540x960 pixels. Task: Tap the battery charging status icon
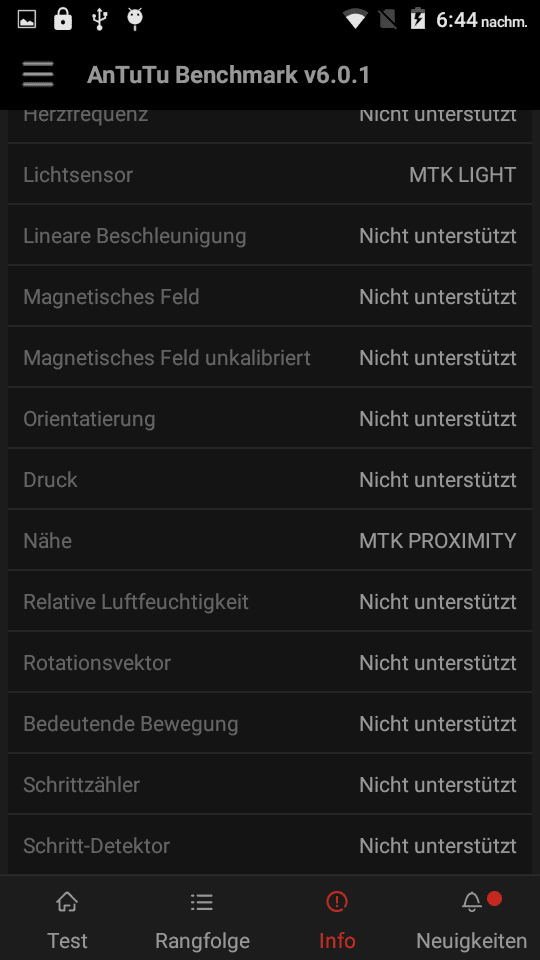[418, 19]
